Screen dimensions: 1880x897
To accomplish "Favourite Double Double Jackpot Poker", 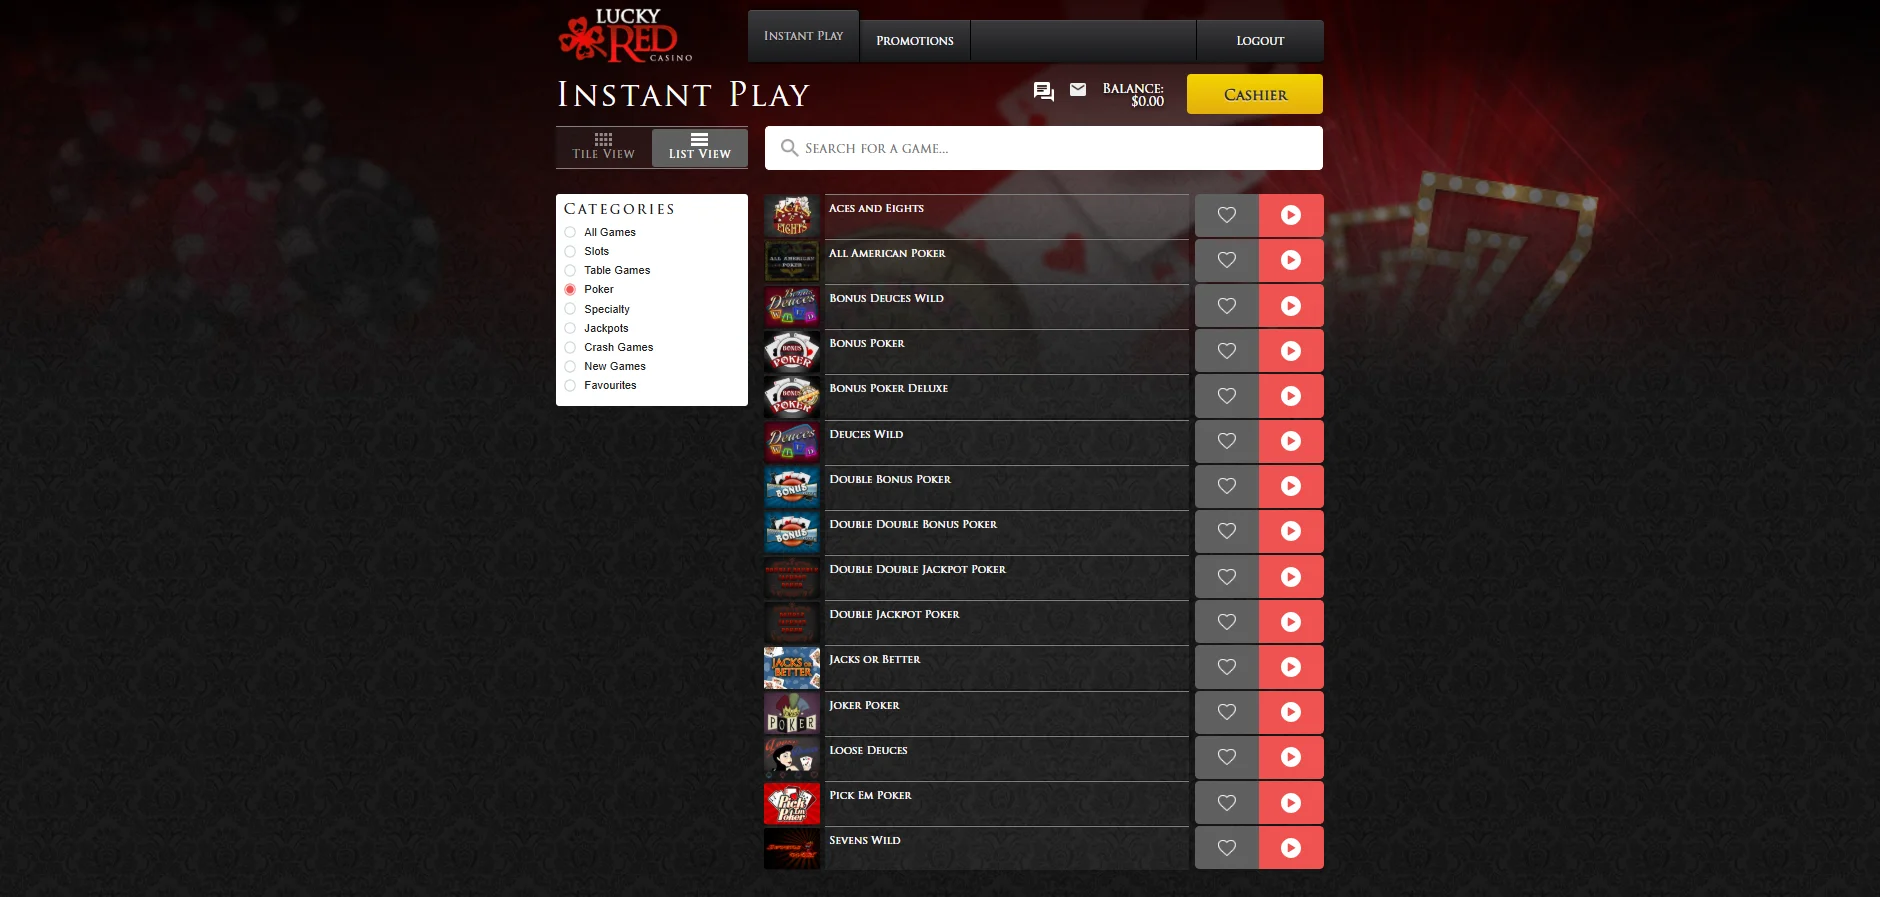I will (x=1227, y=577).
